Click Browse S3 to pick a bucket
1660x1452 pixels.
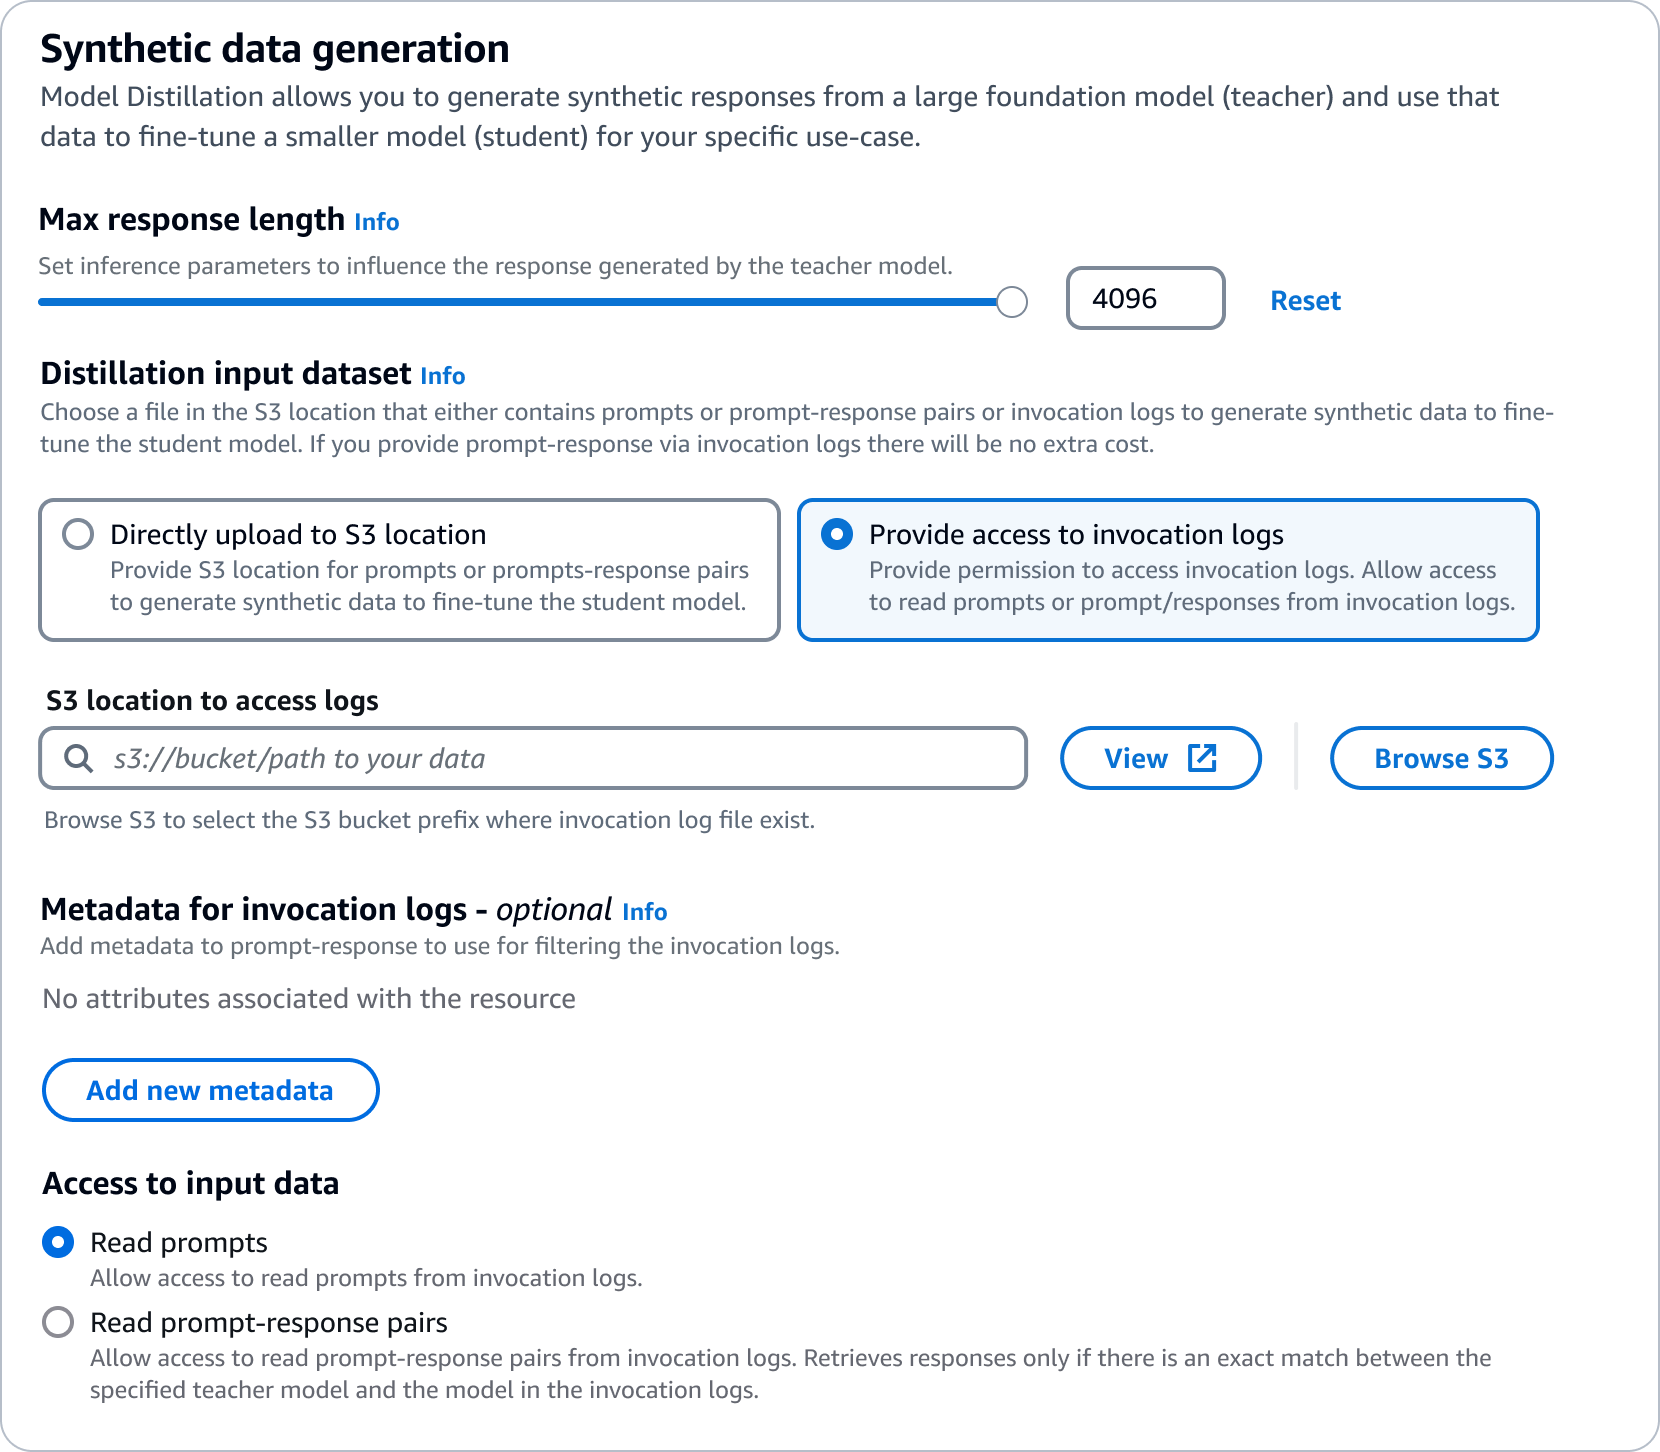1441,758
